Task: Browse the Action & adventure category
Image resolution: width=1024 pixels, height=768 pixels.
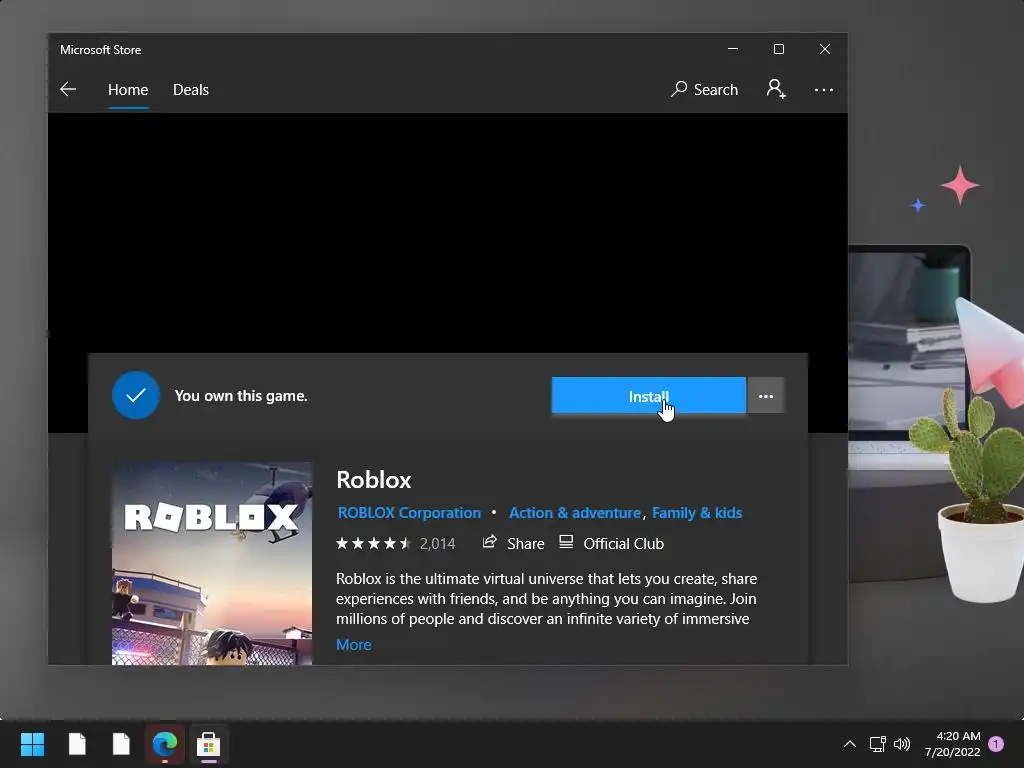Action: pyautogui.click(x=575, y=513)
